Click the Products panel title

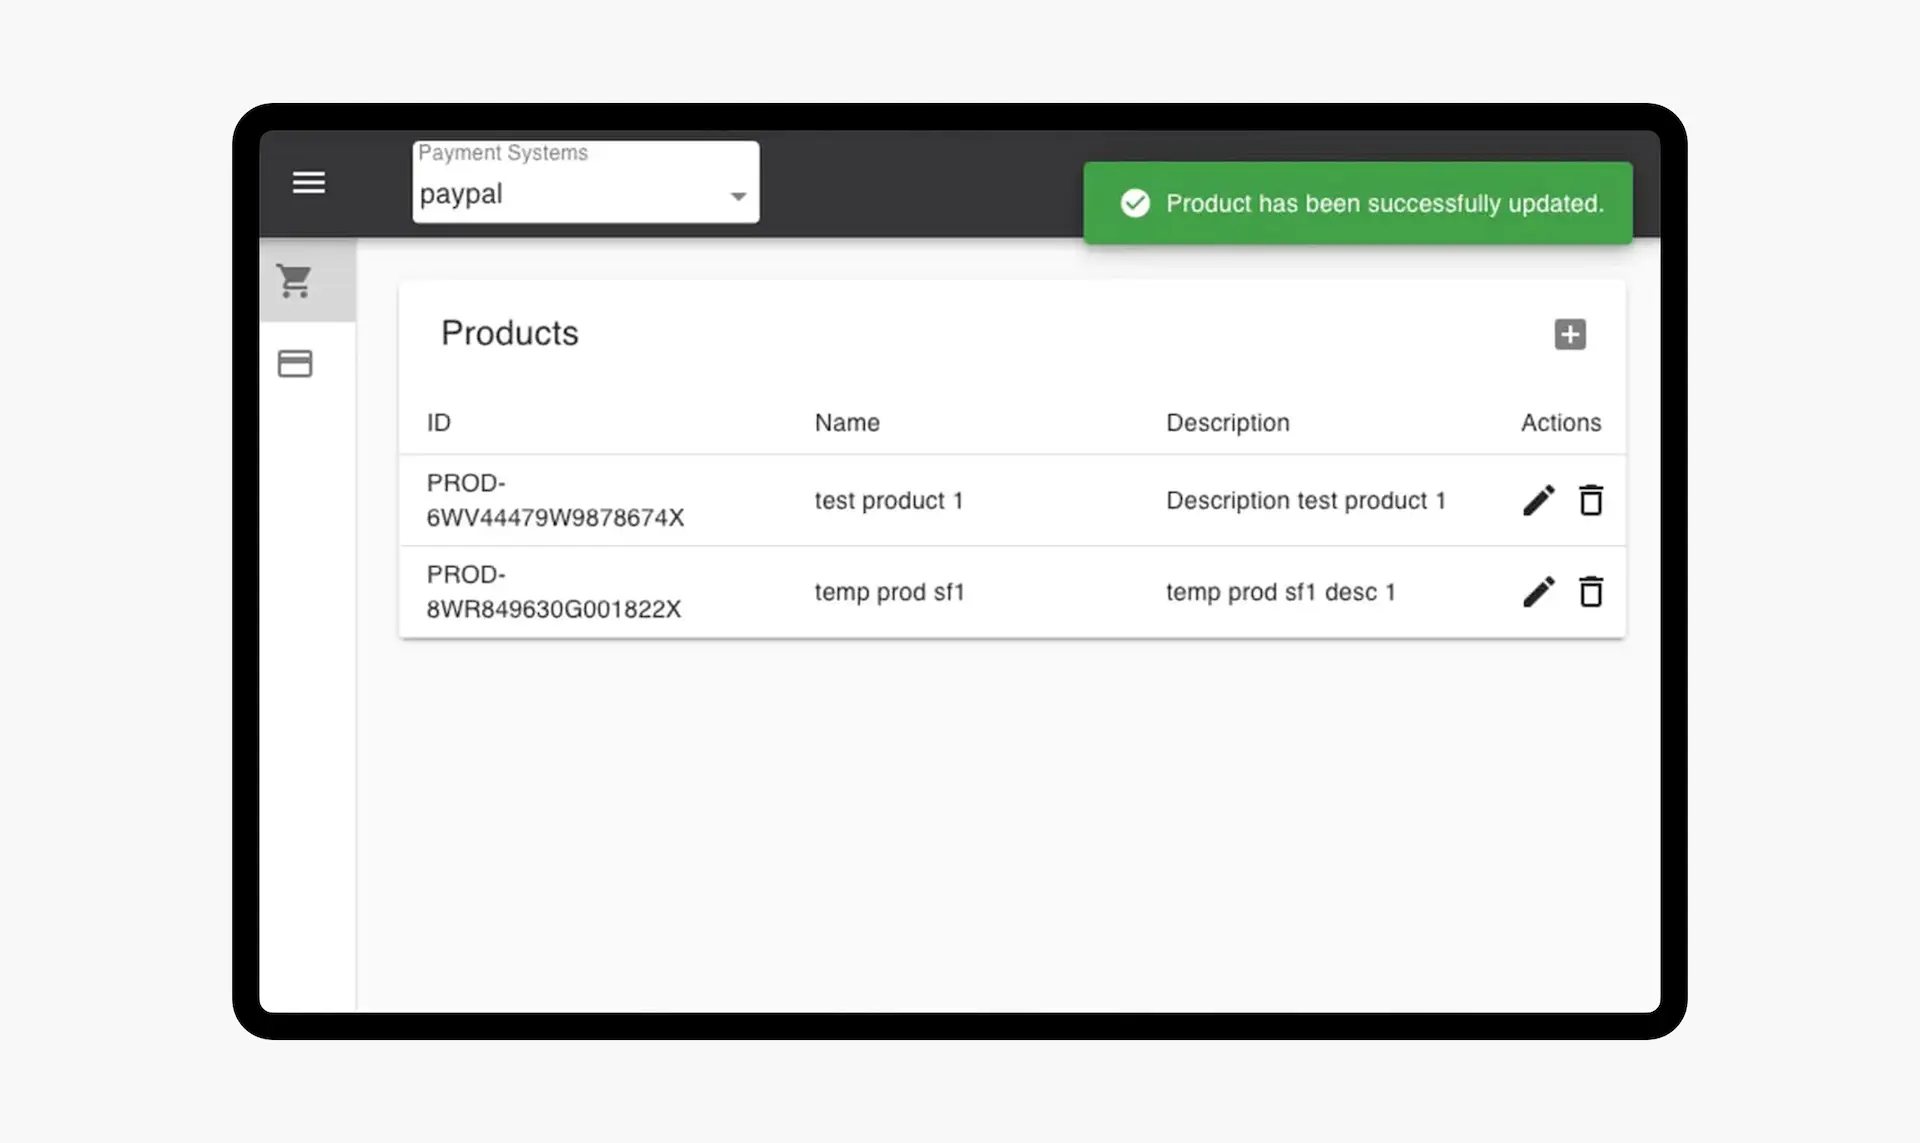coord(510,333)
